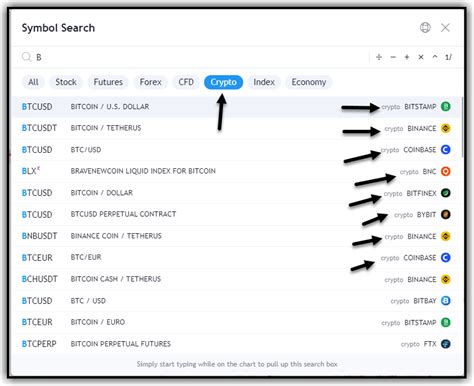Choose BNBUSDT Binance Coin result

[236, 236]
